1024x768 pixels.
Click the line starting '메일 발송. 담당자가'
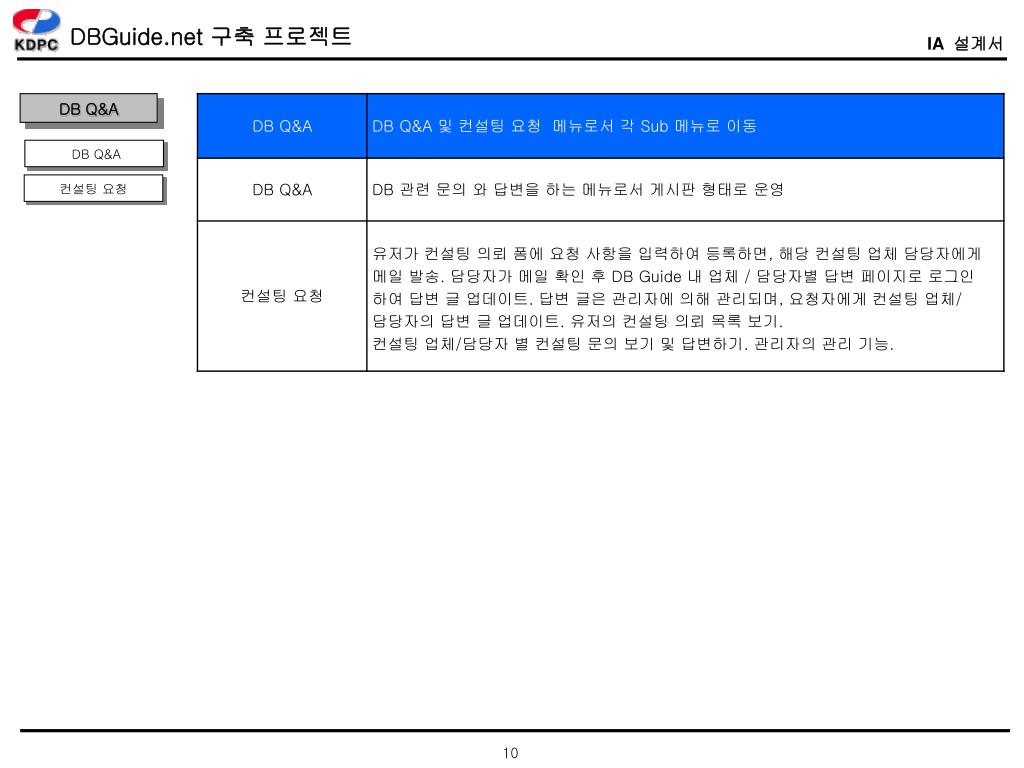coord(673,276)
